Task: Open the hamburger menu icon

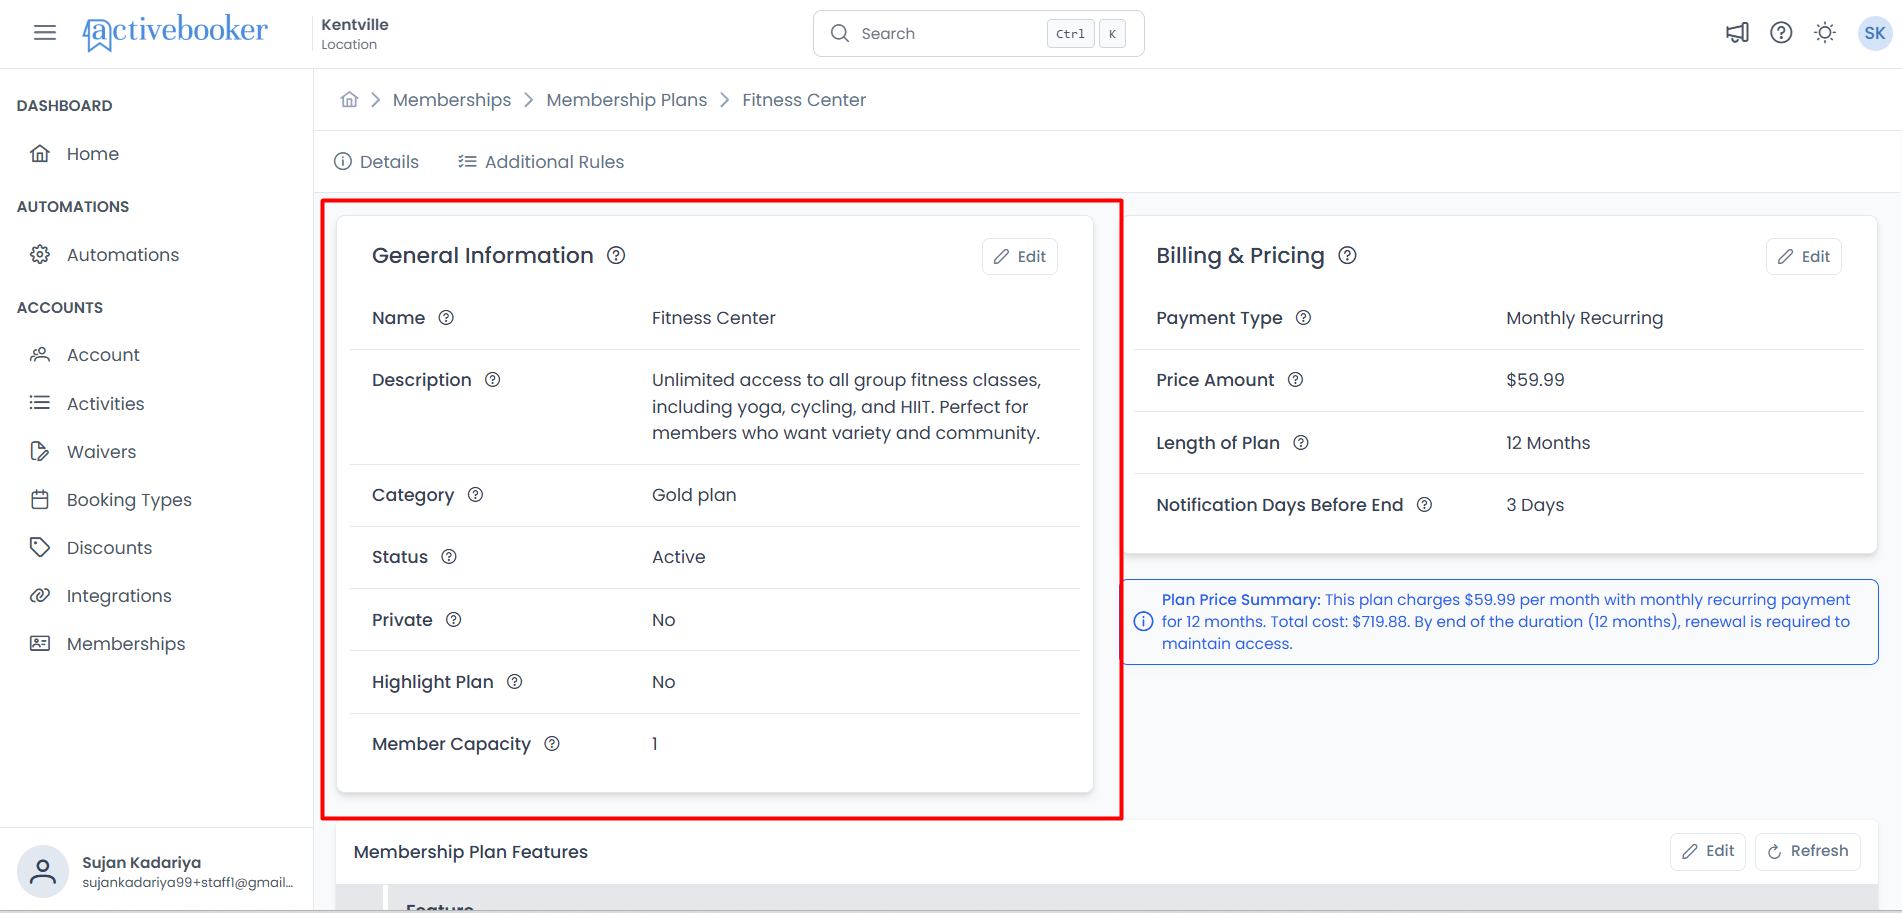Action: (45, 33)
